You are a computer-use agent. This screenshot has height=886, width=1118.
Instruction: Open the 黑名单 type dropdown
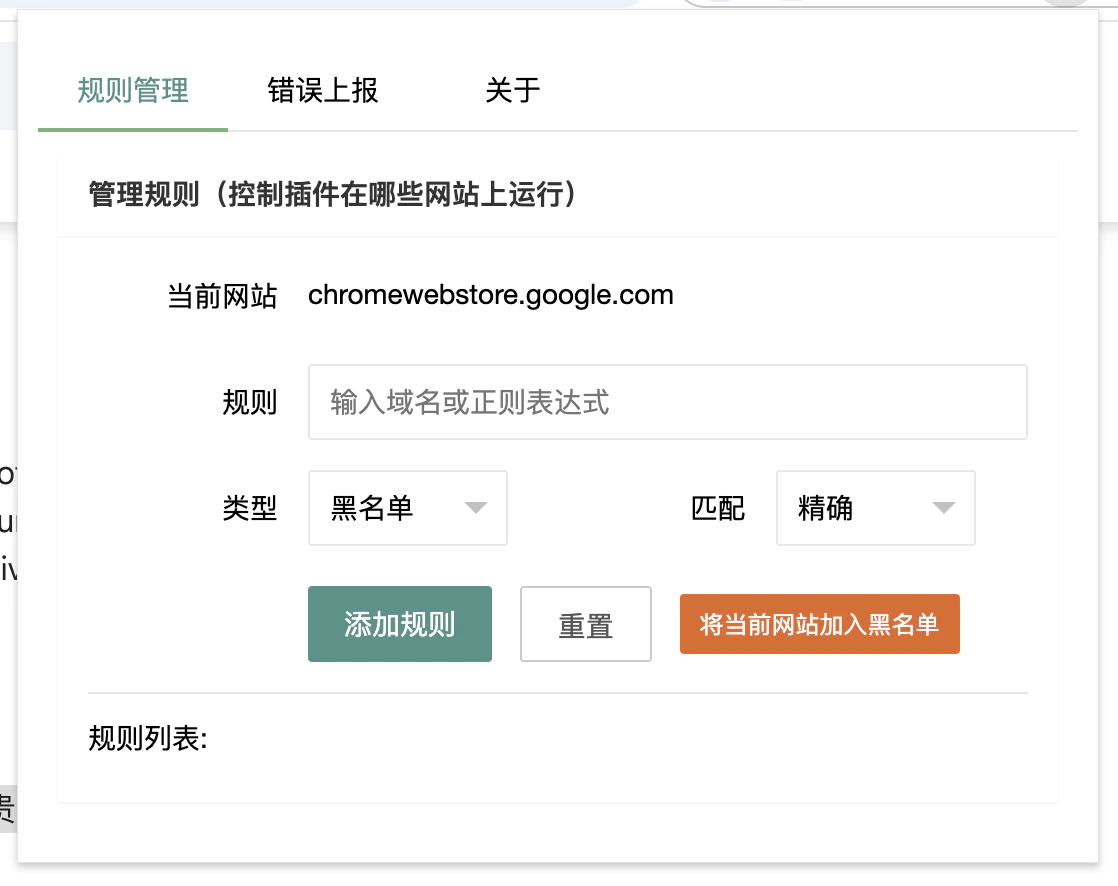coord(407,508)
